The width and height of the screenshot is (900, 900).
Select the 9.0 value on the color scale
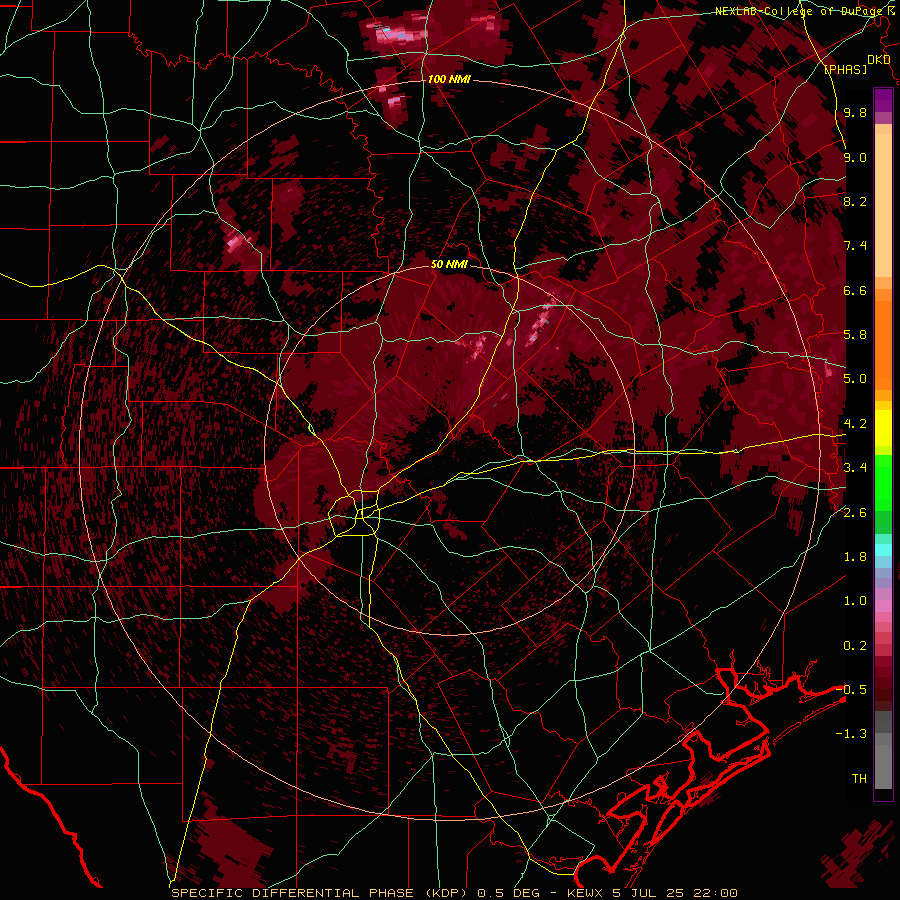click(x=855, y=157)
